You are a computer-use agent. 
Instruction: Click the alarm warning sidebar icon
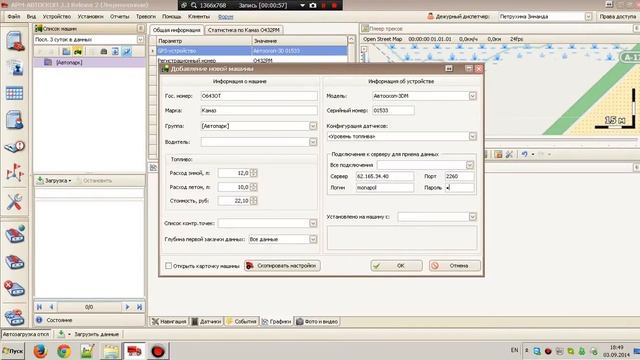[15, 146]
